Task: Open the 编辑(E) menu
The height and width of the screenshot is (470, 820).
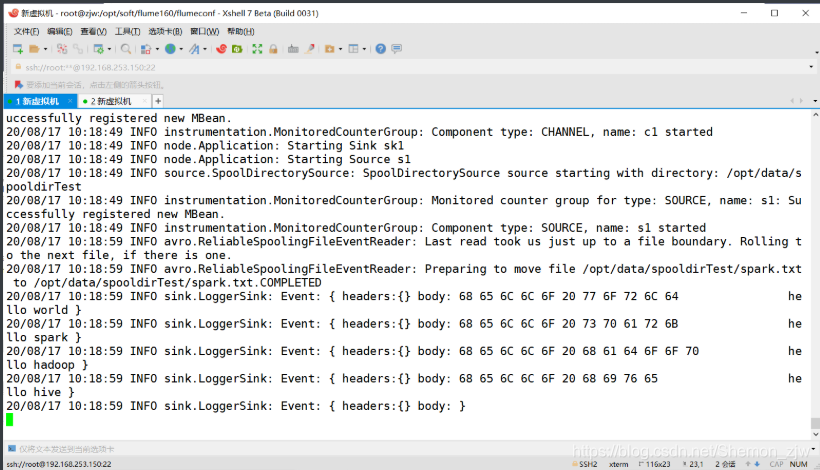Action: pyautogui.click(x=60, y=31)
